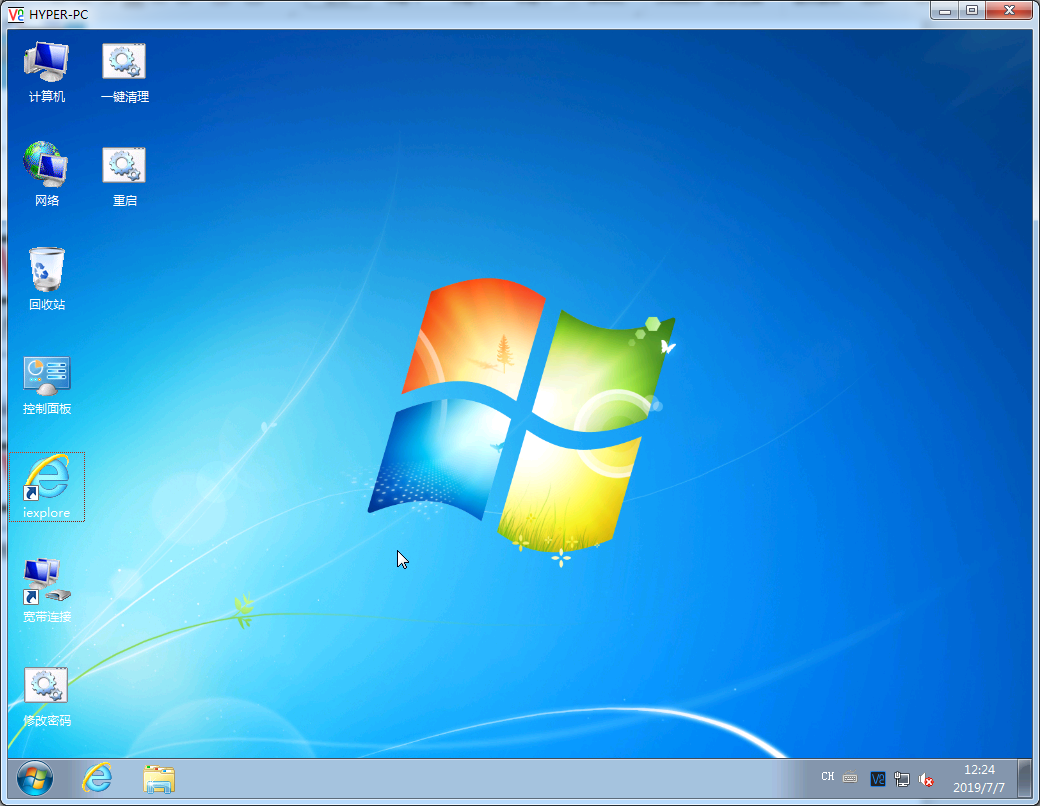Click the CH input language indicator

pyautogui.click(x=827, y=776)
